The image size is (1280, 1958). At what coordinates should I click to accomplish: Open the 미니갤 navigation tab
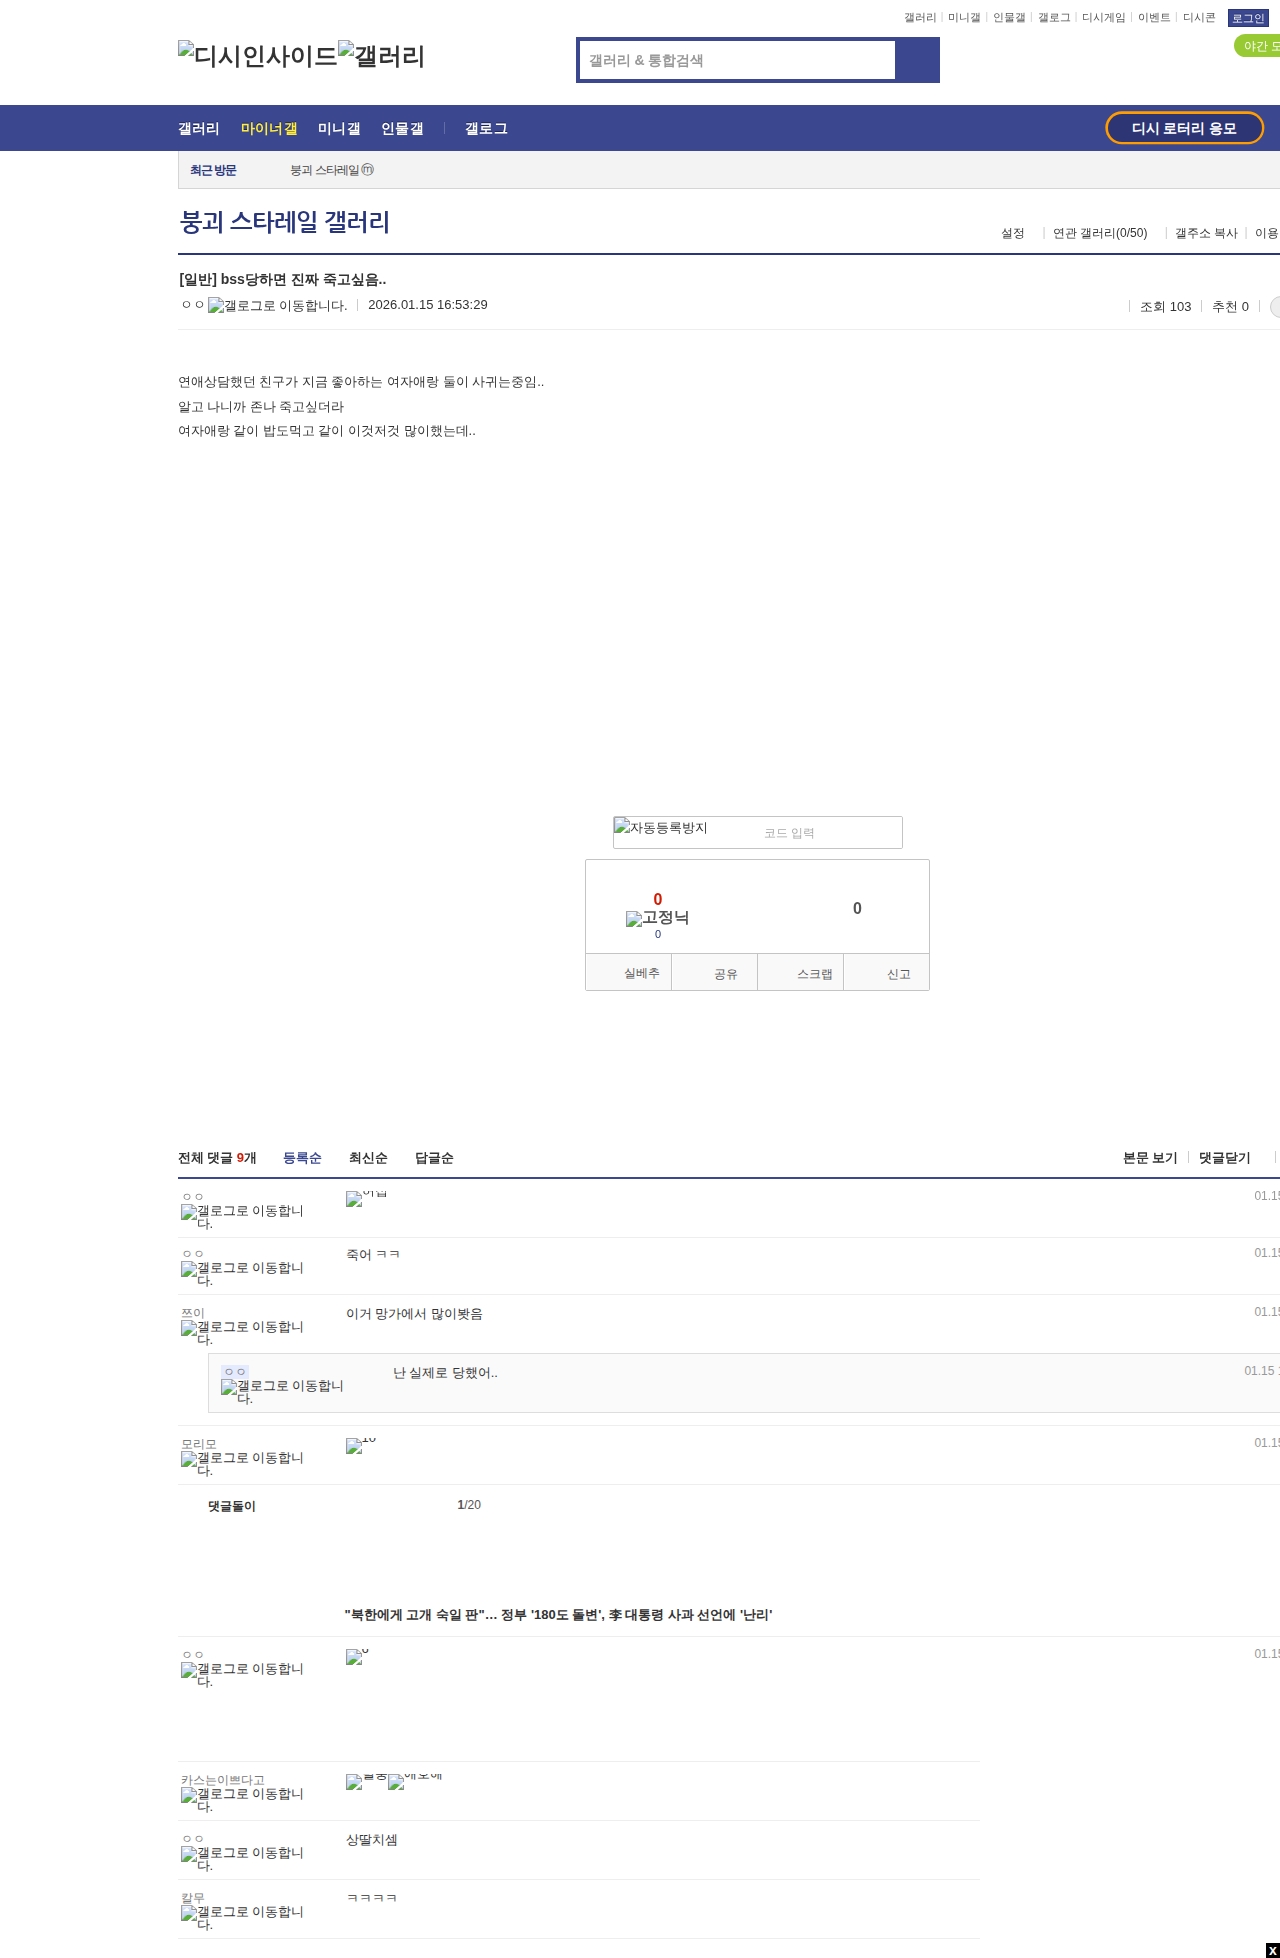click(x=339, y=128)
